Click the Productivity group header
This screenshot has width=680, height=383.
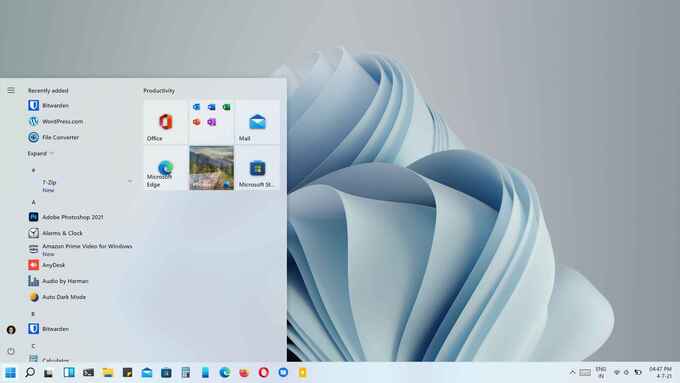pos(159,91)
